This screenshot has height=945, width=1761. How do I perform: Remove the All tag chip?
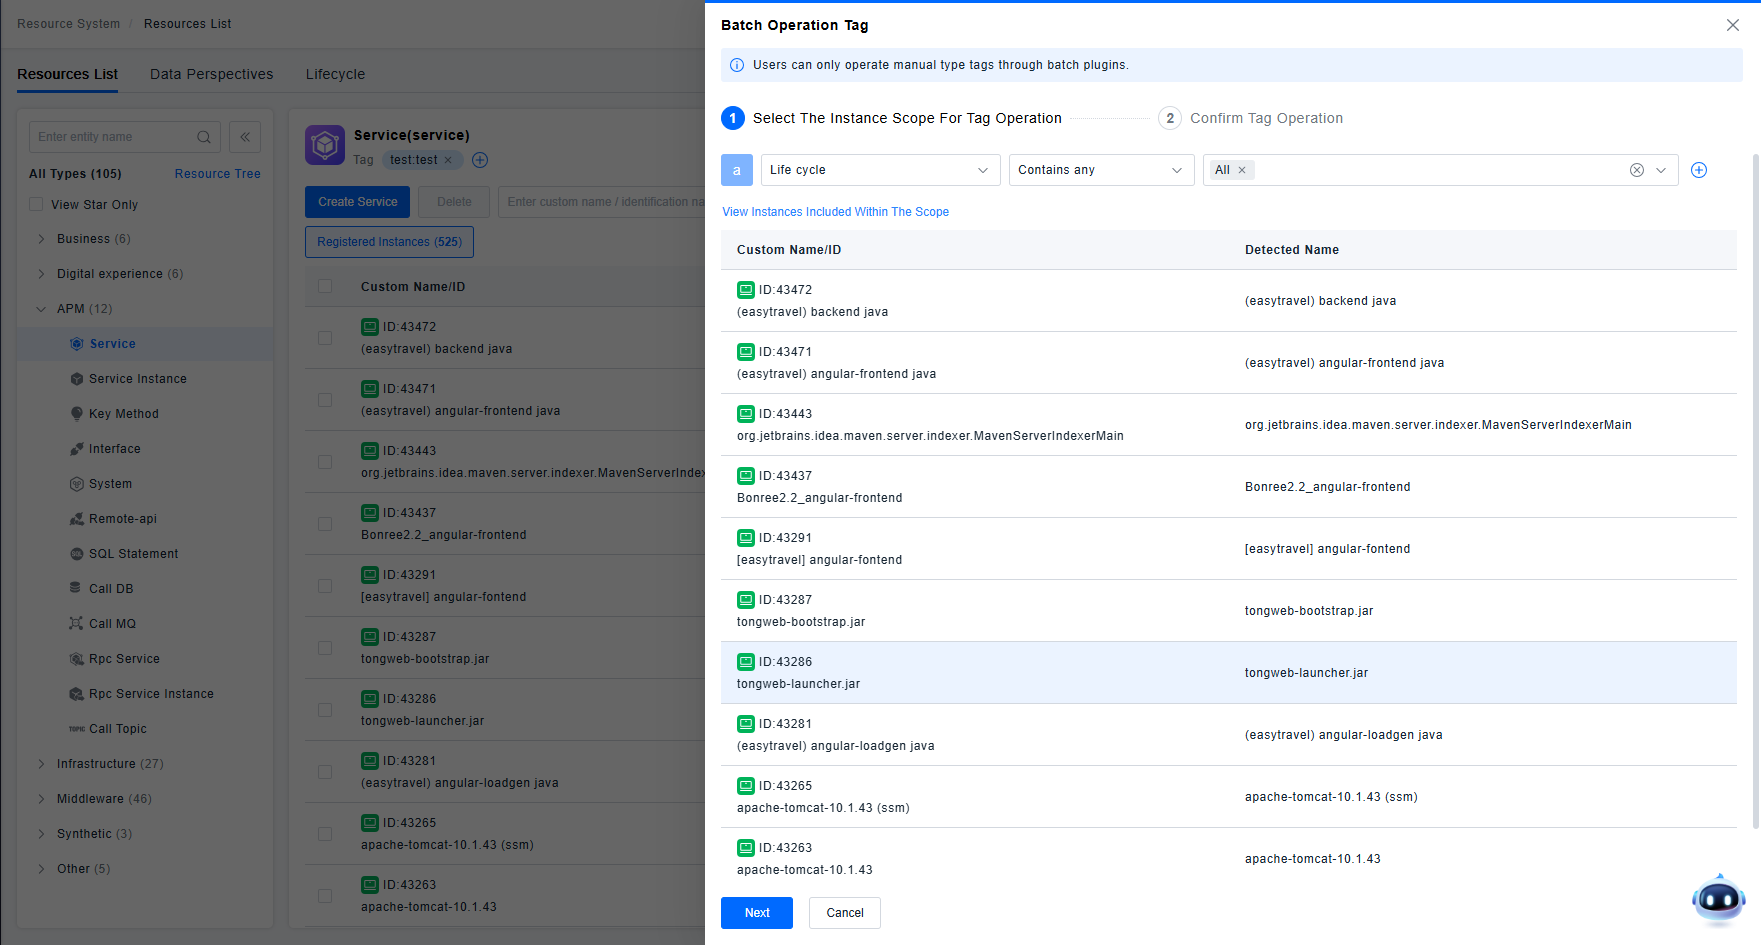[1242, 170]
